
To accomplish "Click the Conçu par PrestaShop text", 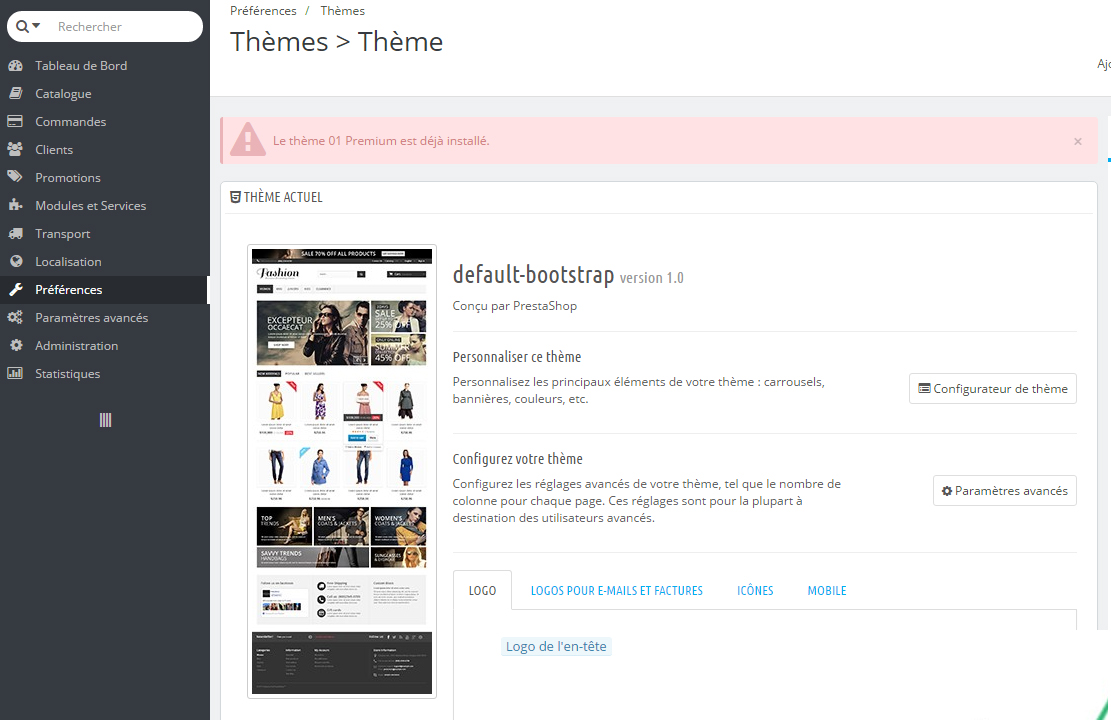I will [515, 305].
